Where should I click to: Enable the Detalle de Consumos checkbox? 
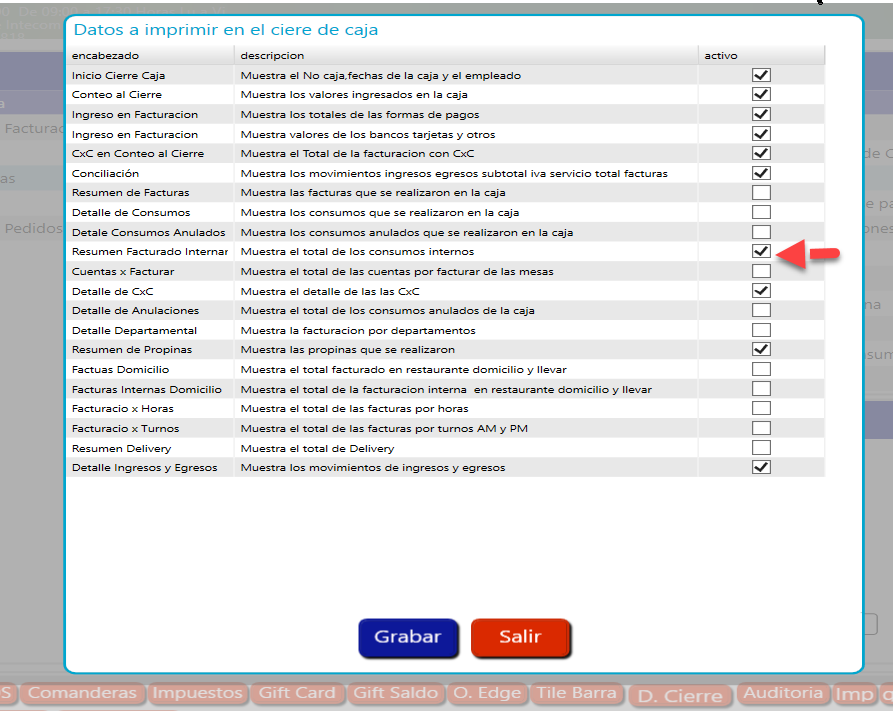[x=761, y=212]
